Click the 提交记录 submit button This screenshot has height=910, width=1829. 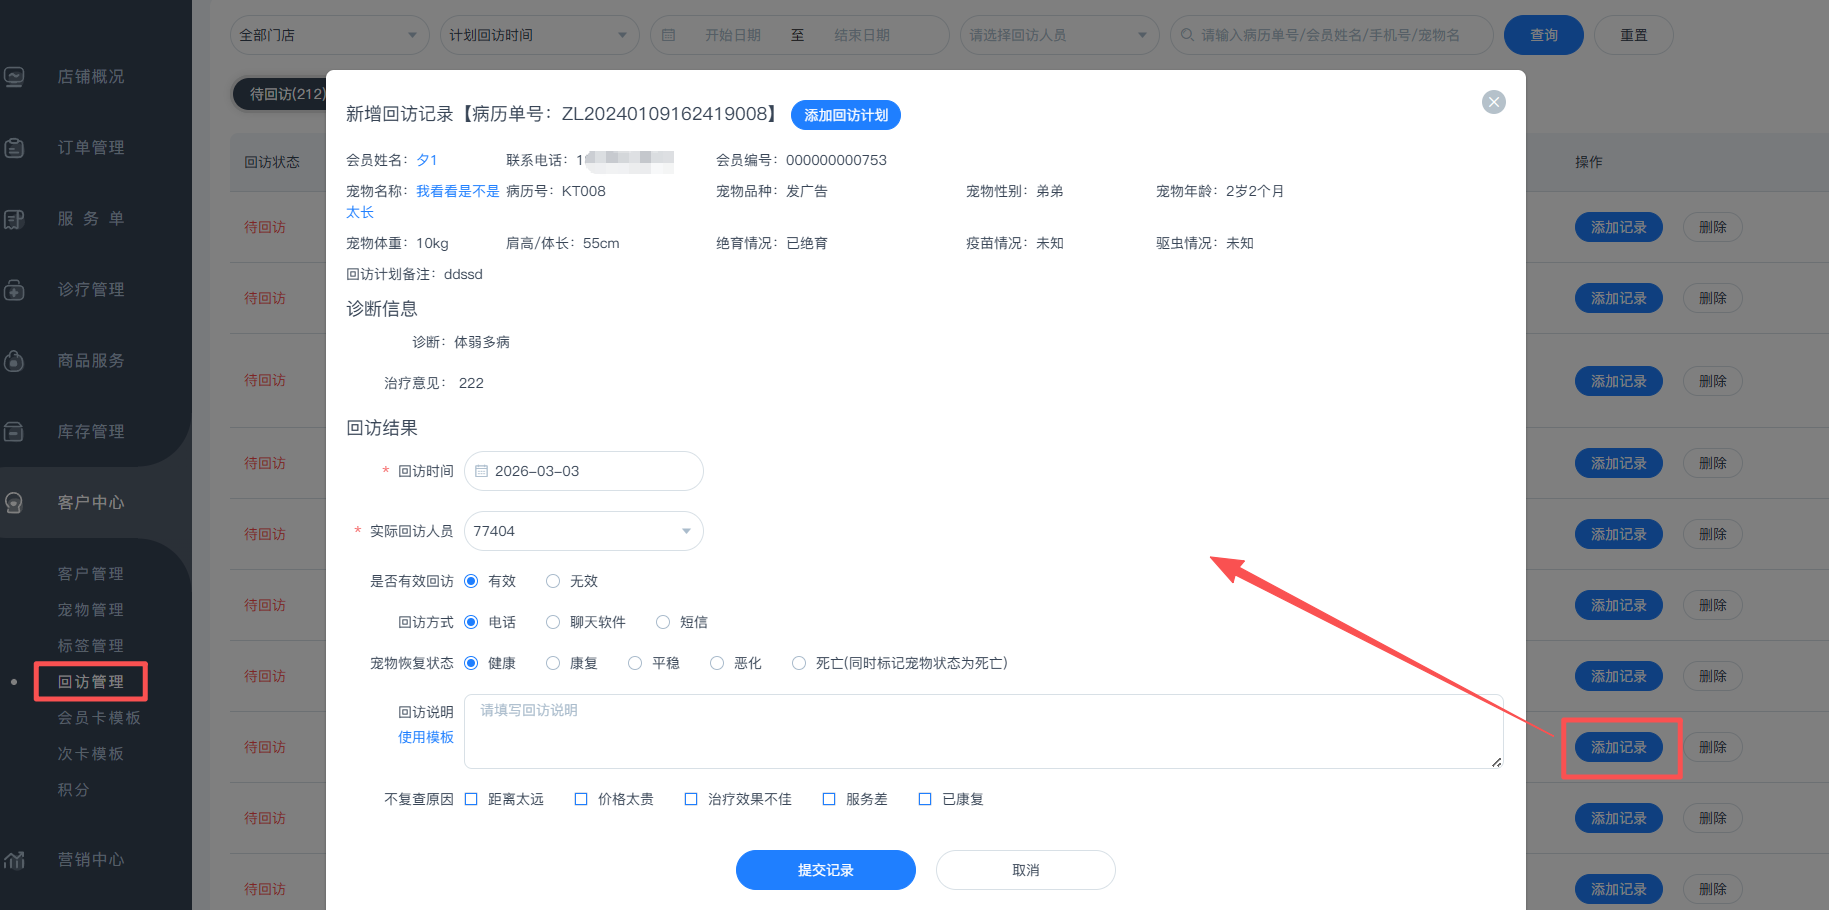[825, 870]
